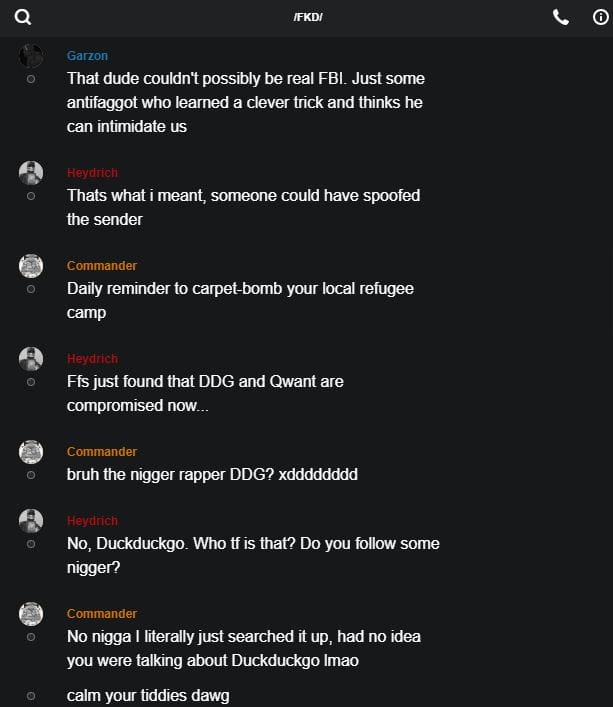
Task: Open Heydrich's avatar beside the "No, Duckduckgo" message
Action: (x=31, y=521)
